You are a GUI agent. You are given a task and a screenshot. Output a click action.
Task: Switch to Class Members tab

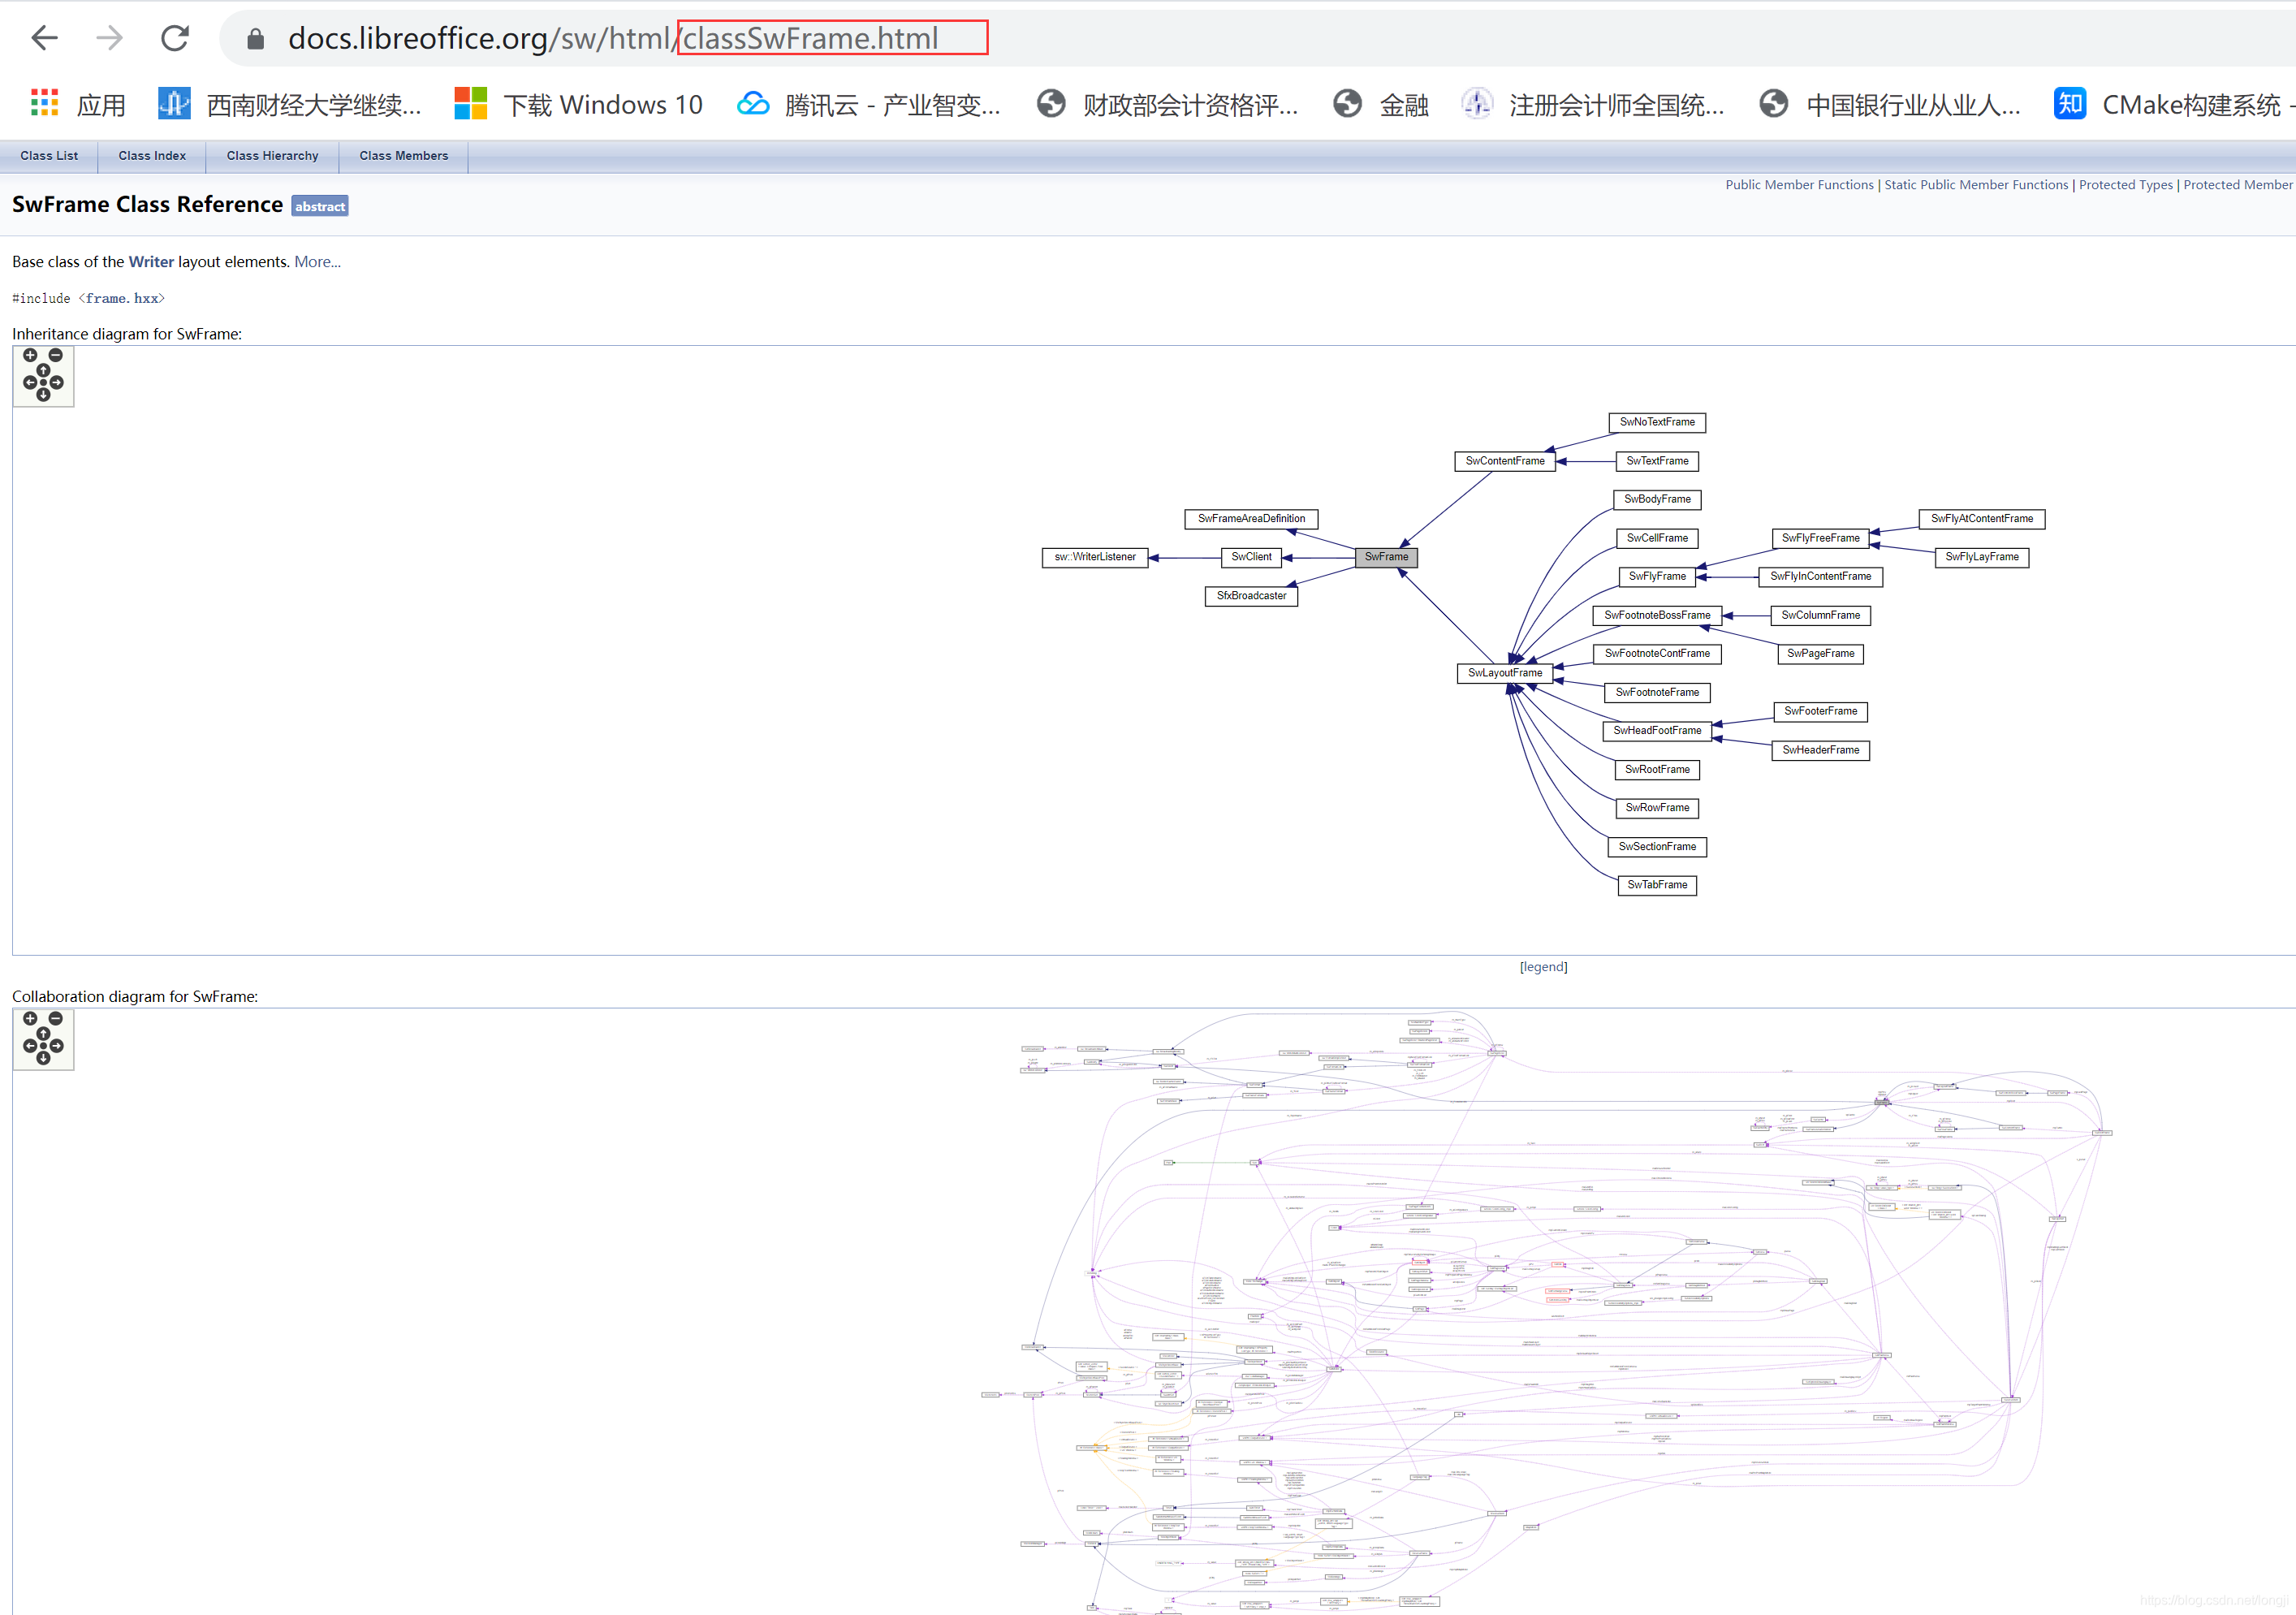(403, 156)
